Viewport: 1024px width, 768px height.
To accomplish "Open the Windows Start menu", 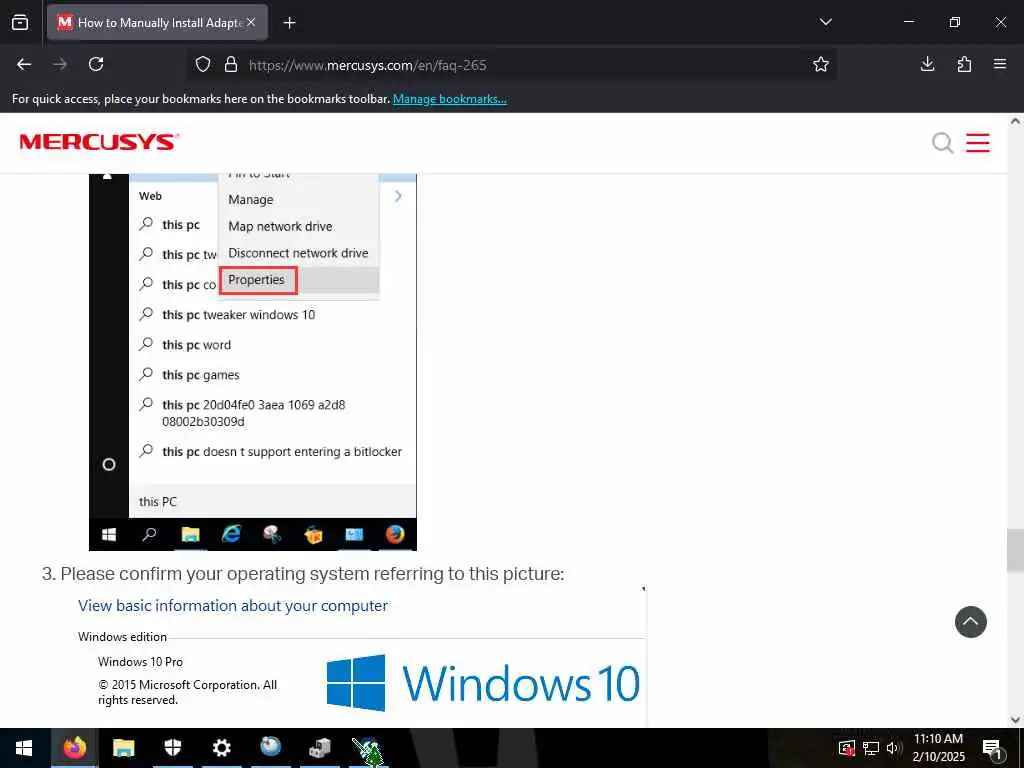I will pos(24,748).
